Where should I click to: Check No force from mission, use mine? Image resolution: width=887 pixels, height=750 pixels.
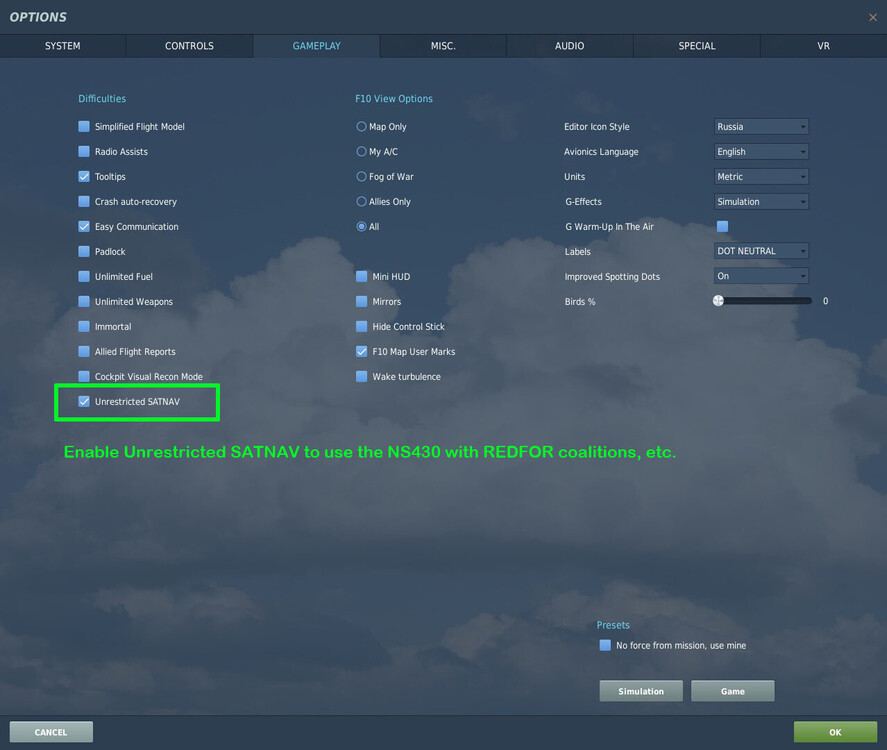605,645
